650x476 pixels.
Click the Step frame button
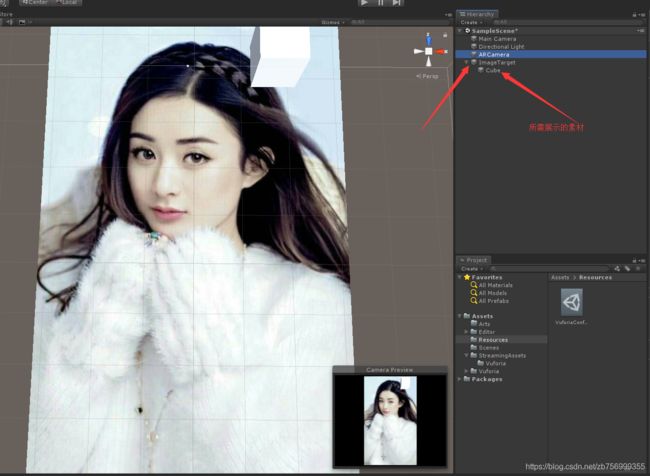397,2
